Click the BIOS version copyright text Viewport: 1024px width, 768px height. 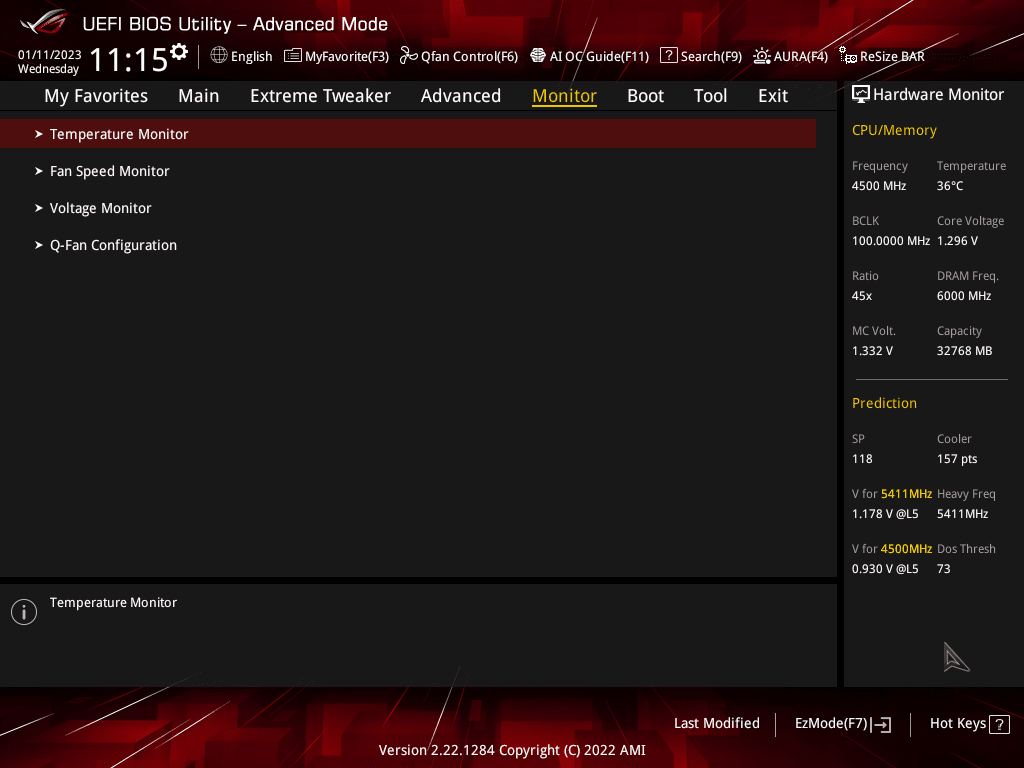(512, 750)
